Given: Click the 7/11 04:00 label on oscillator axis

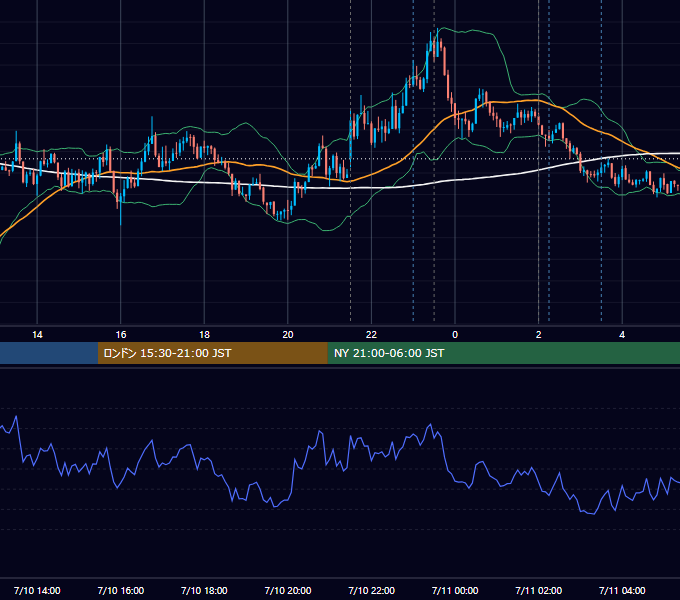Looking at the screenshot, I should [x=622, y=590].
